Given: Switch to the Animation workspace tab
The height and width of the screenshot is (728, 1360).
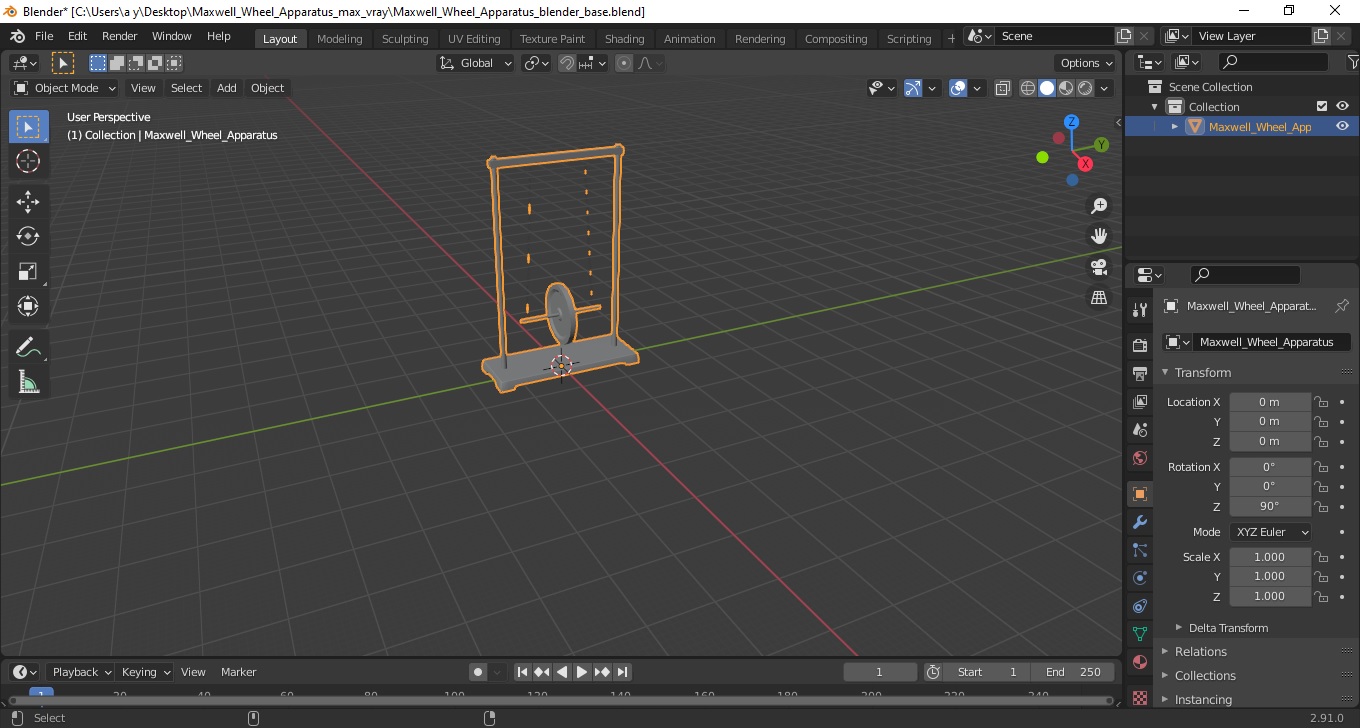Looking at the screenshot, I should 690,39.
